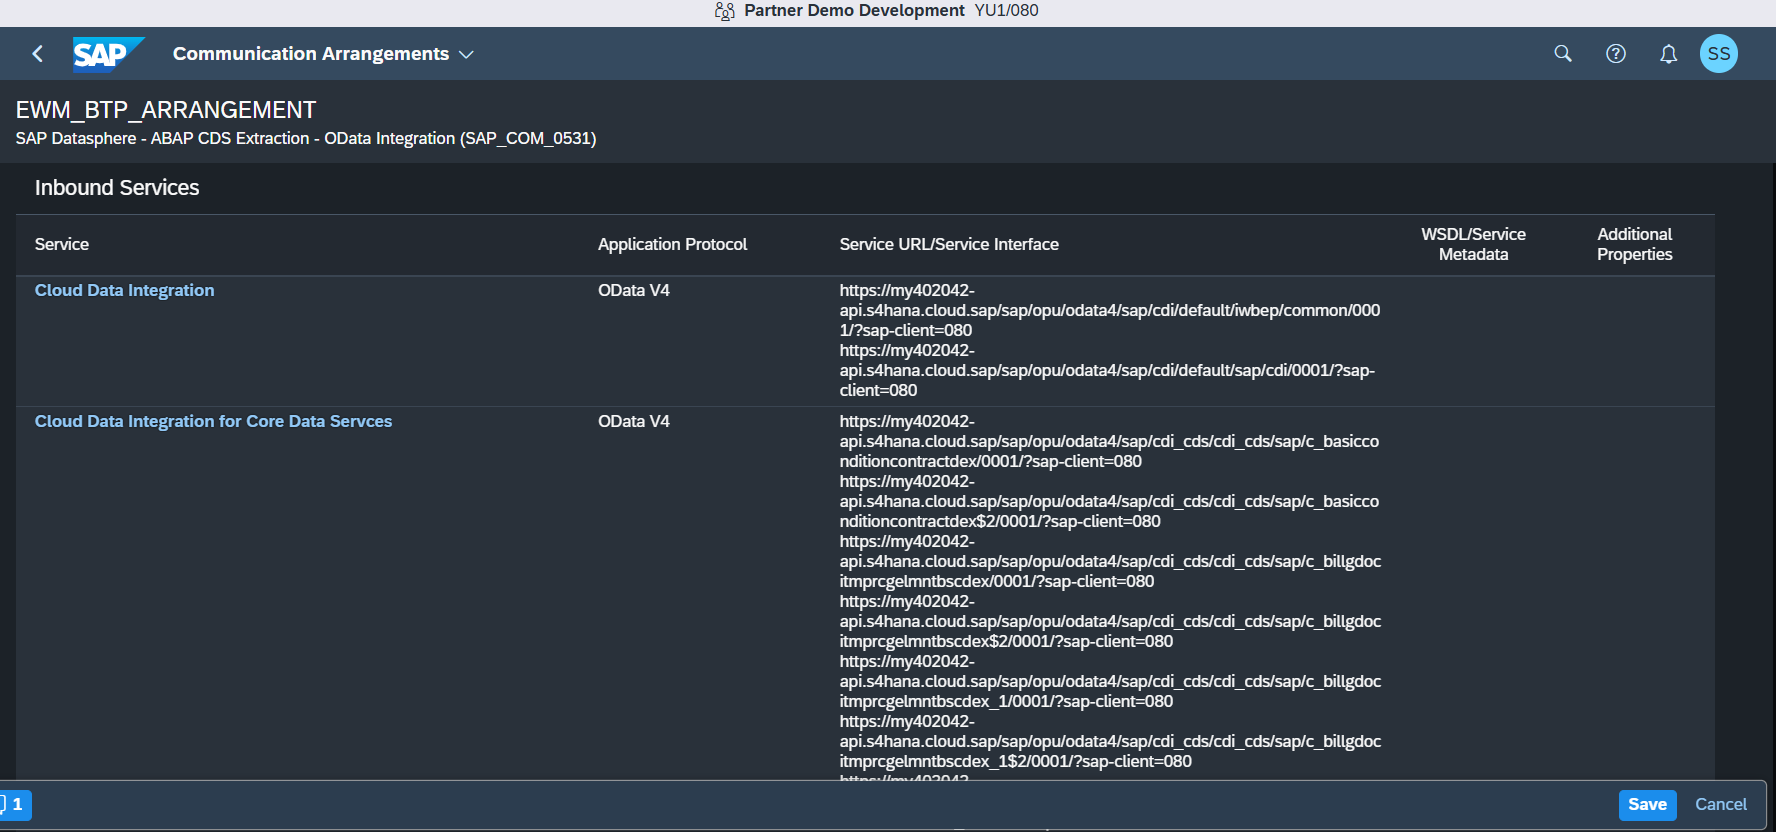Select the Additional Properties column header
The height and width of the screenshot is (832, 1776).
pos(1635,244)
